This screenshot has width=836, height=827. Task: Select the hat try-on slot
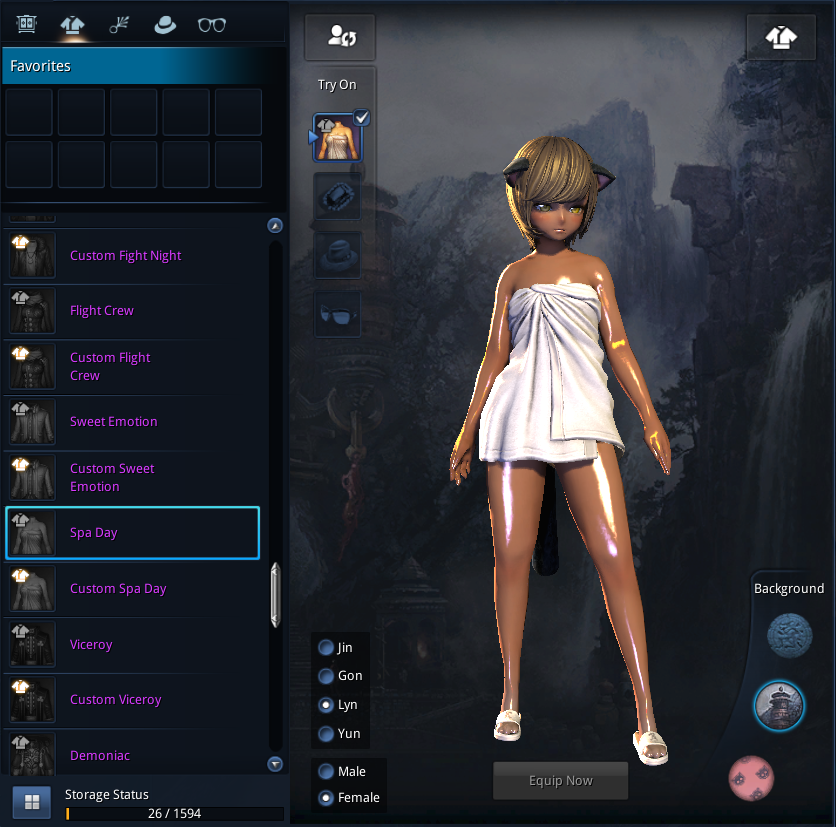pos(337,255)
